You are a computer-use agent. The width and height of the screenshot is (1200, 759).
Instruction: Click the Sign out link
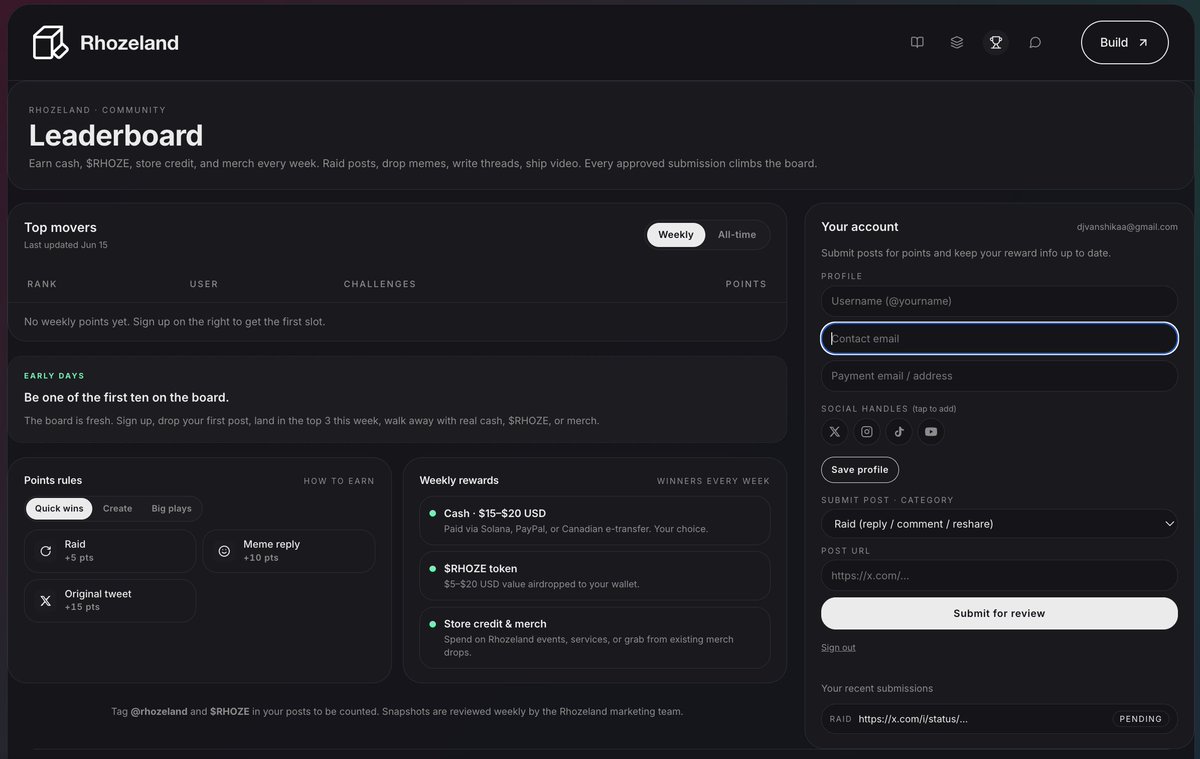(838, 648)
